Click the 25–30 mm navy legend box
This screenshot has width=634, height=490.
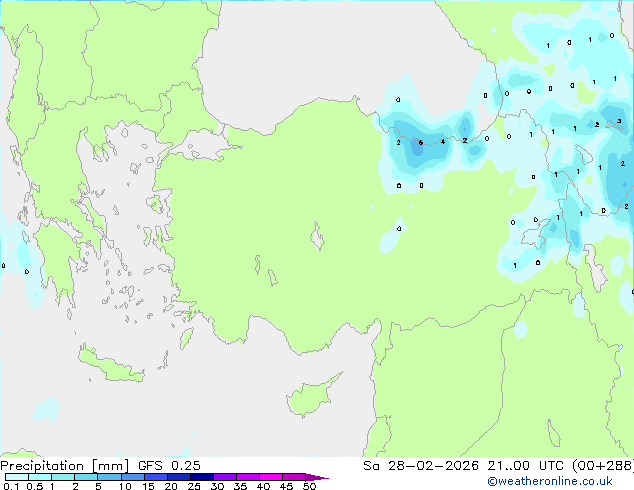202,477
